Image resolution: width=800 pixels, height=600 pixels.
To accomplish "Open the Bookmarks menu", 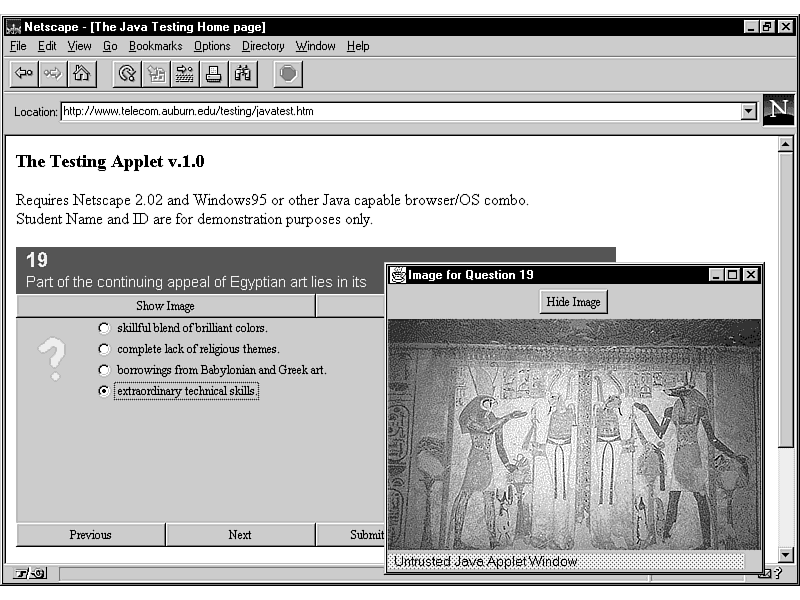I will click(x=156, y=46).
